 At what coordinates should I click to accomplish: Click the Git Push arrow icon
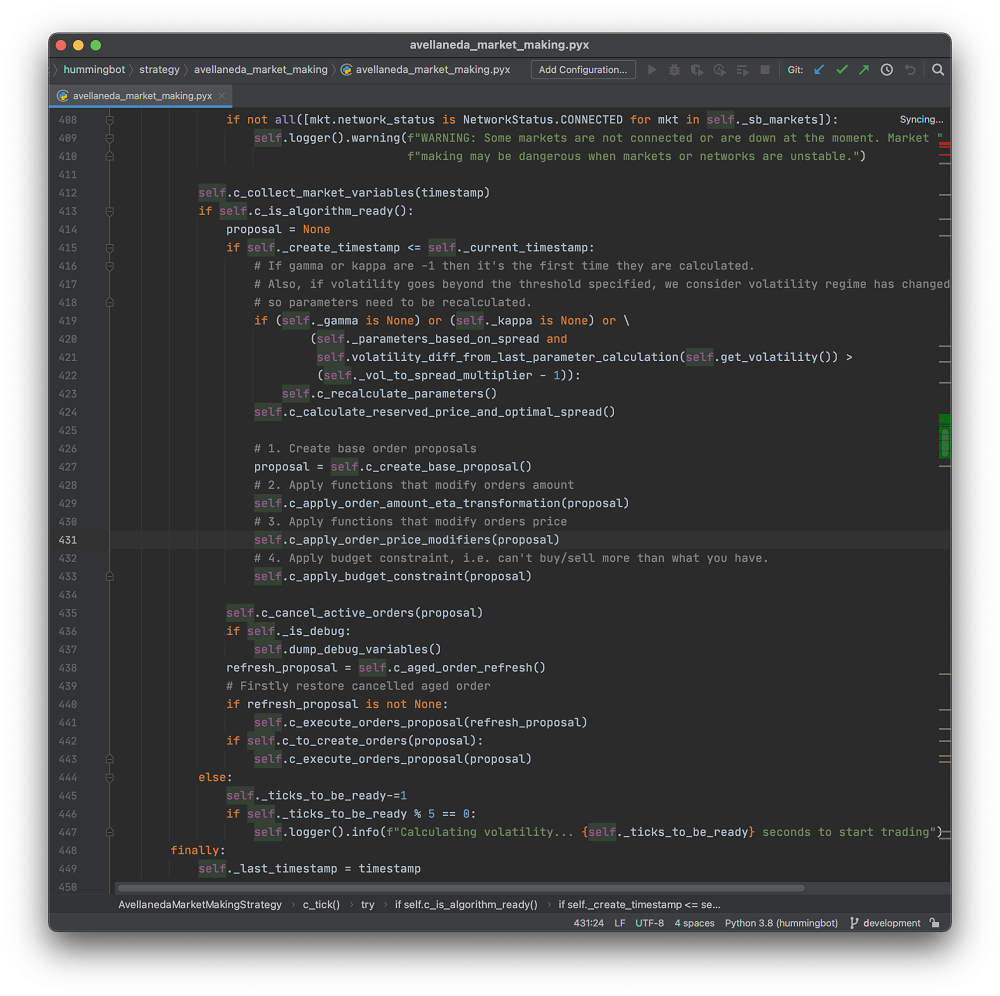coord(864,70)
